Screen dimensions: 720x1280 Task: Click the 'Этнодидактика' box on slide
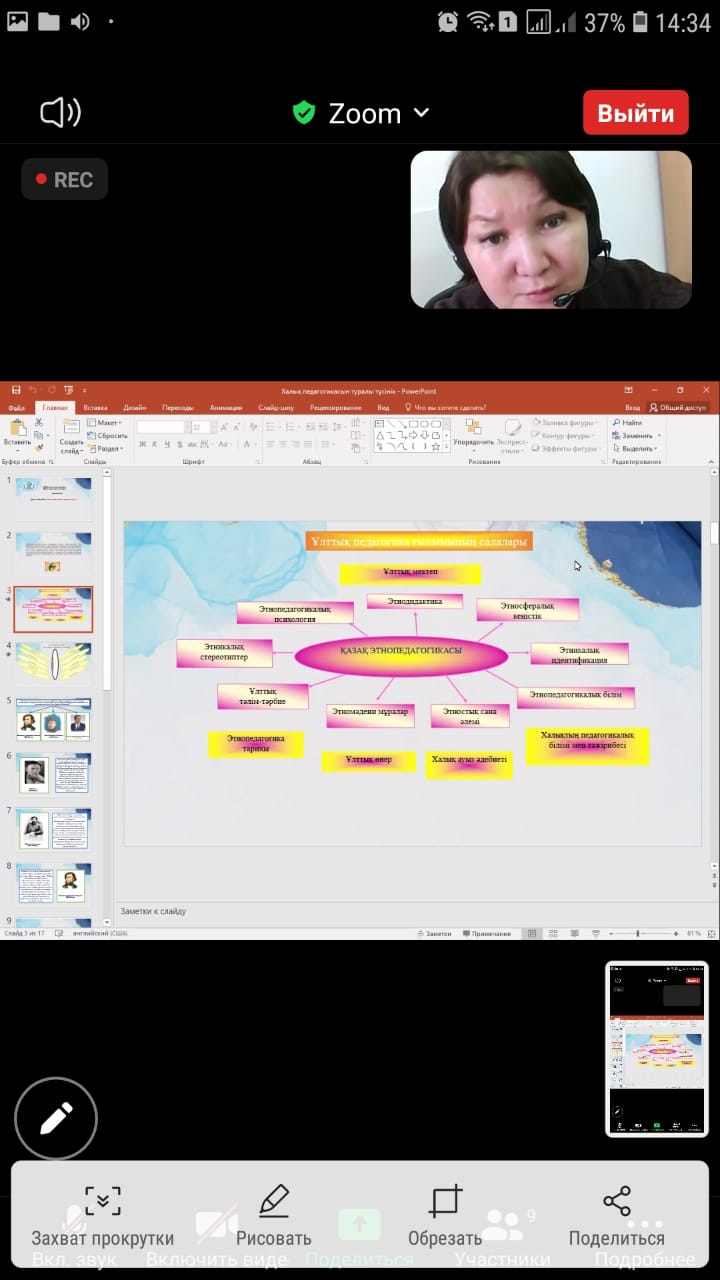[x=414, y=601]
